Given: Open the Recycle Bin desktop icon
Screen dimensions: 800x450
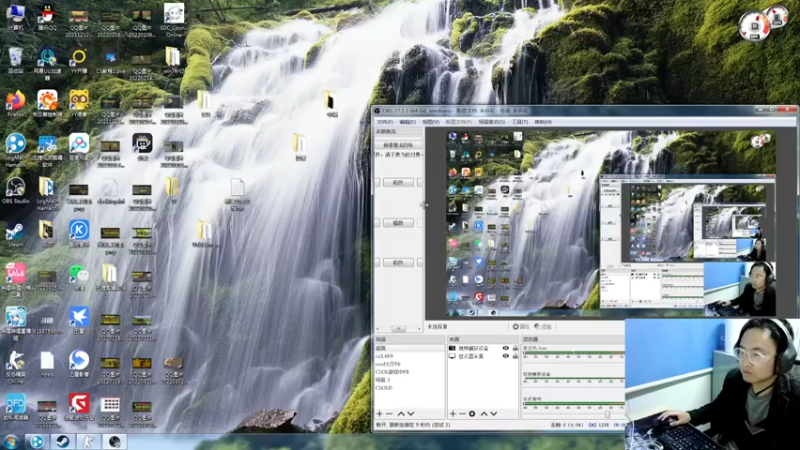Looking at the screenshot, I should coord(16,60).
